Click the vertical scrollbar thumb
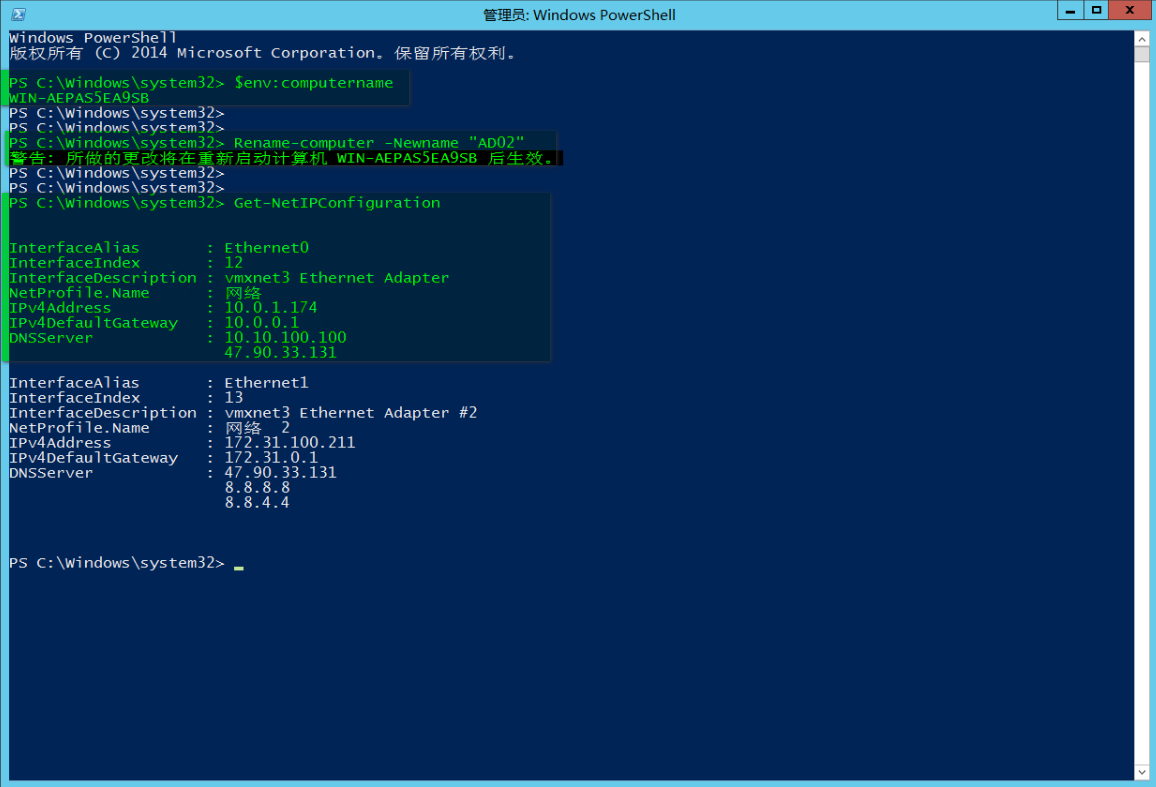1156x787 pixels. coord(1141,55)
